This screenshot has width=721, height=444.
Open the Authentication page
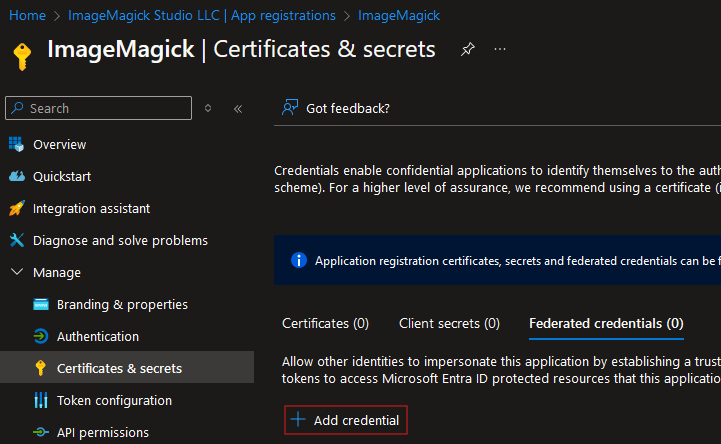98,336
